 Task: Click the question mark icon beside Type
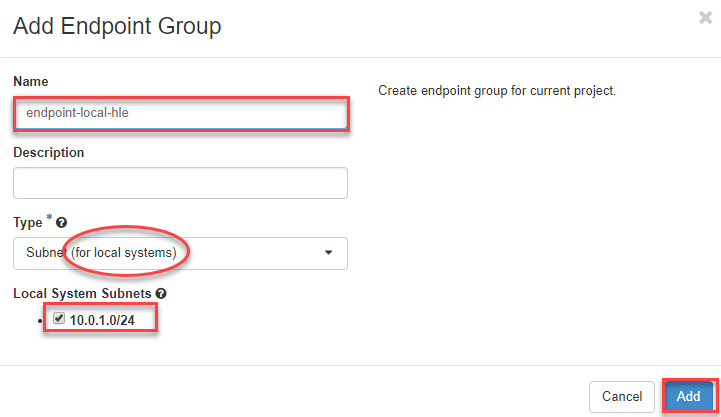[61, 222]
